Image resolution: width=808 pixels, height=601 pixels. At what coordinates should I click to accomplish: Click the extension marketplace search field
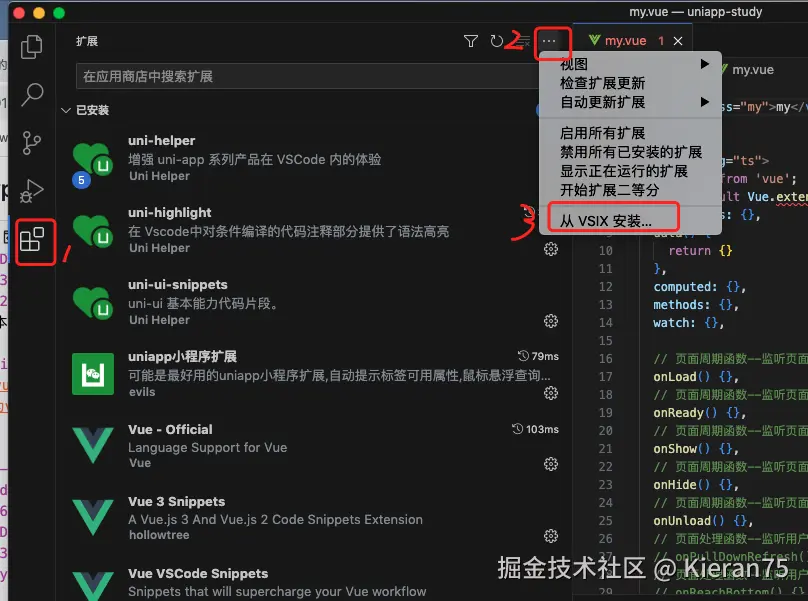(x=308, y=77)
